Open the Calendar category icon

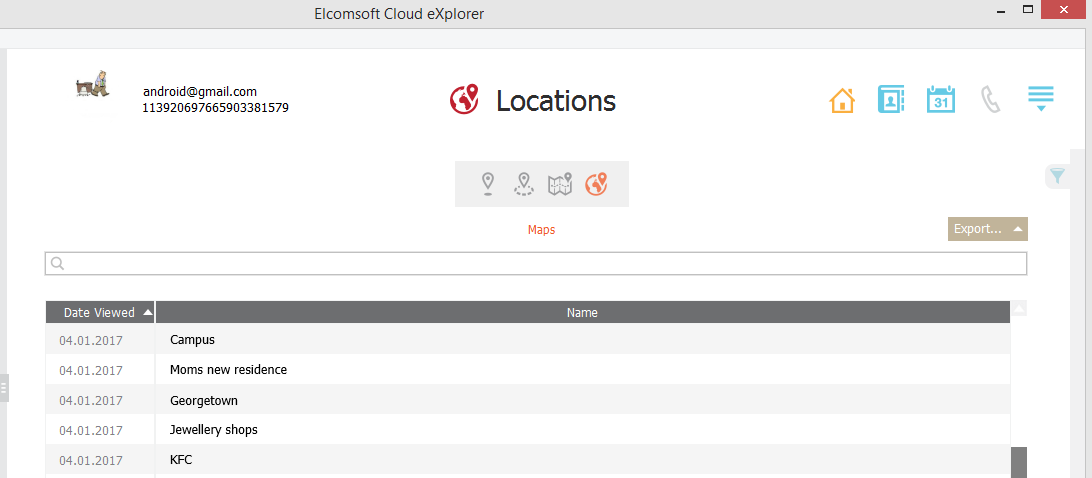tap(941, 100)
